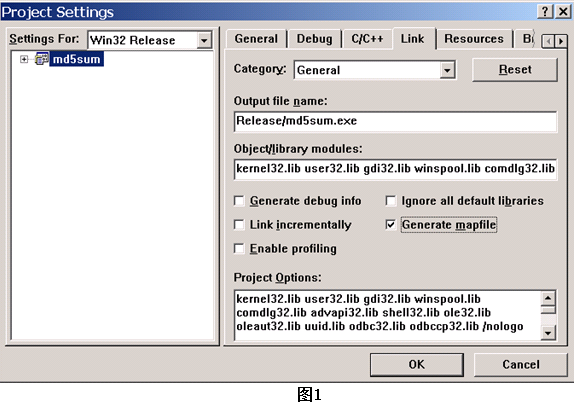Open the Debug tab
The image size is (576, 404).
coord(314,39)
